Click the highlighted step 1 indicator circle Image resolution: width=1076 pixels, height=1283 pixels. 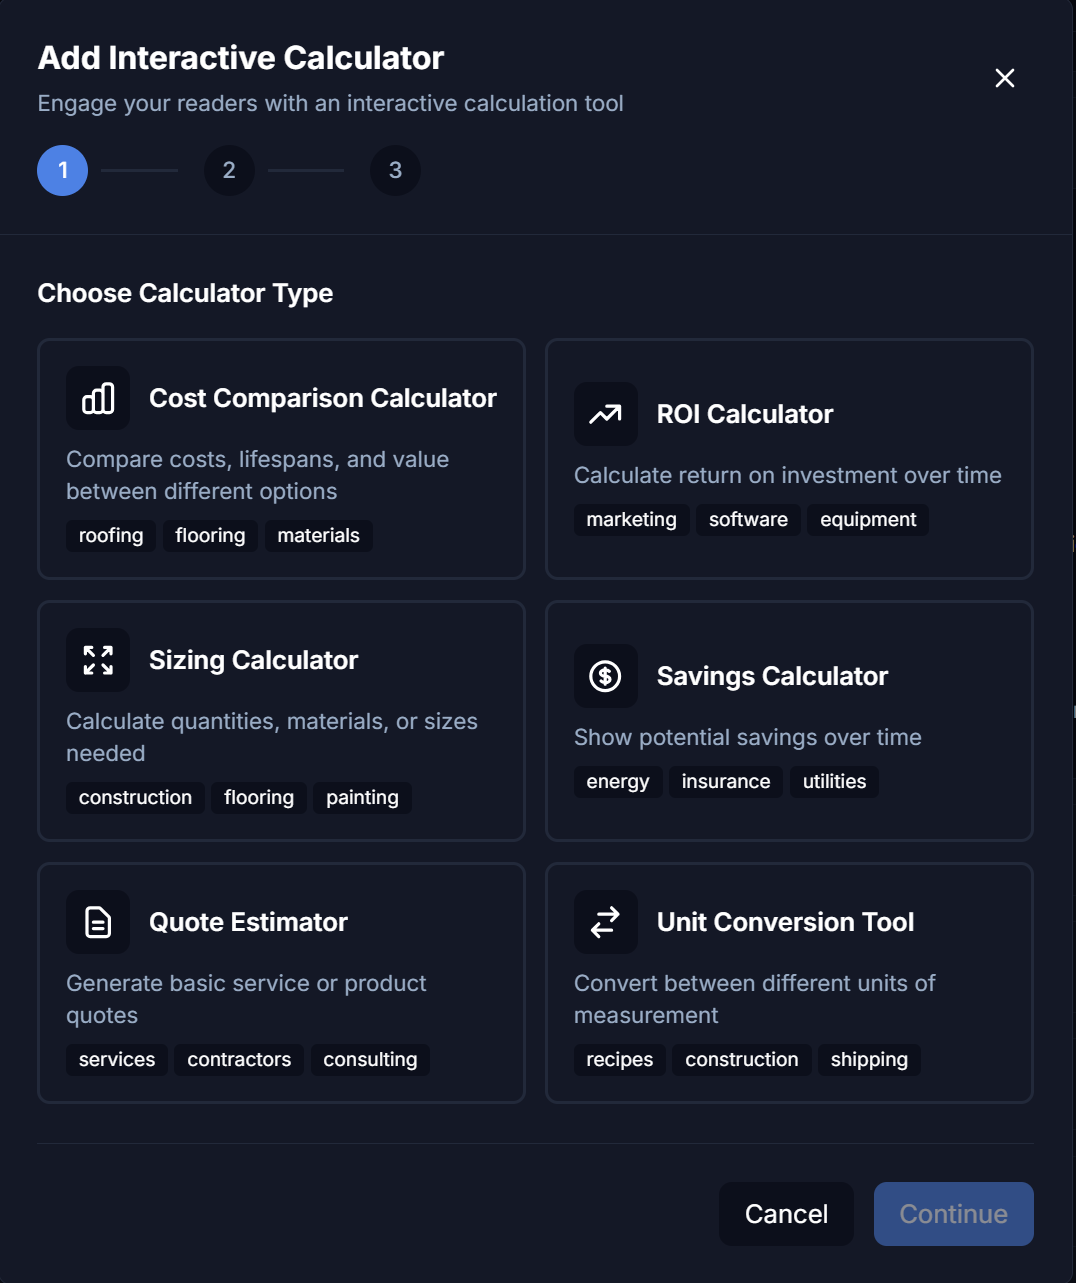click(x=62, y=170)
